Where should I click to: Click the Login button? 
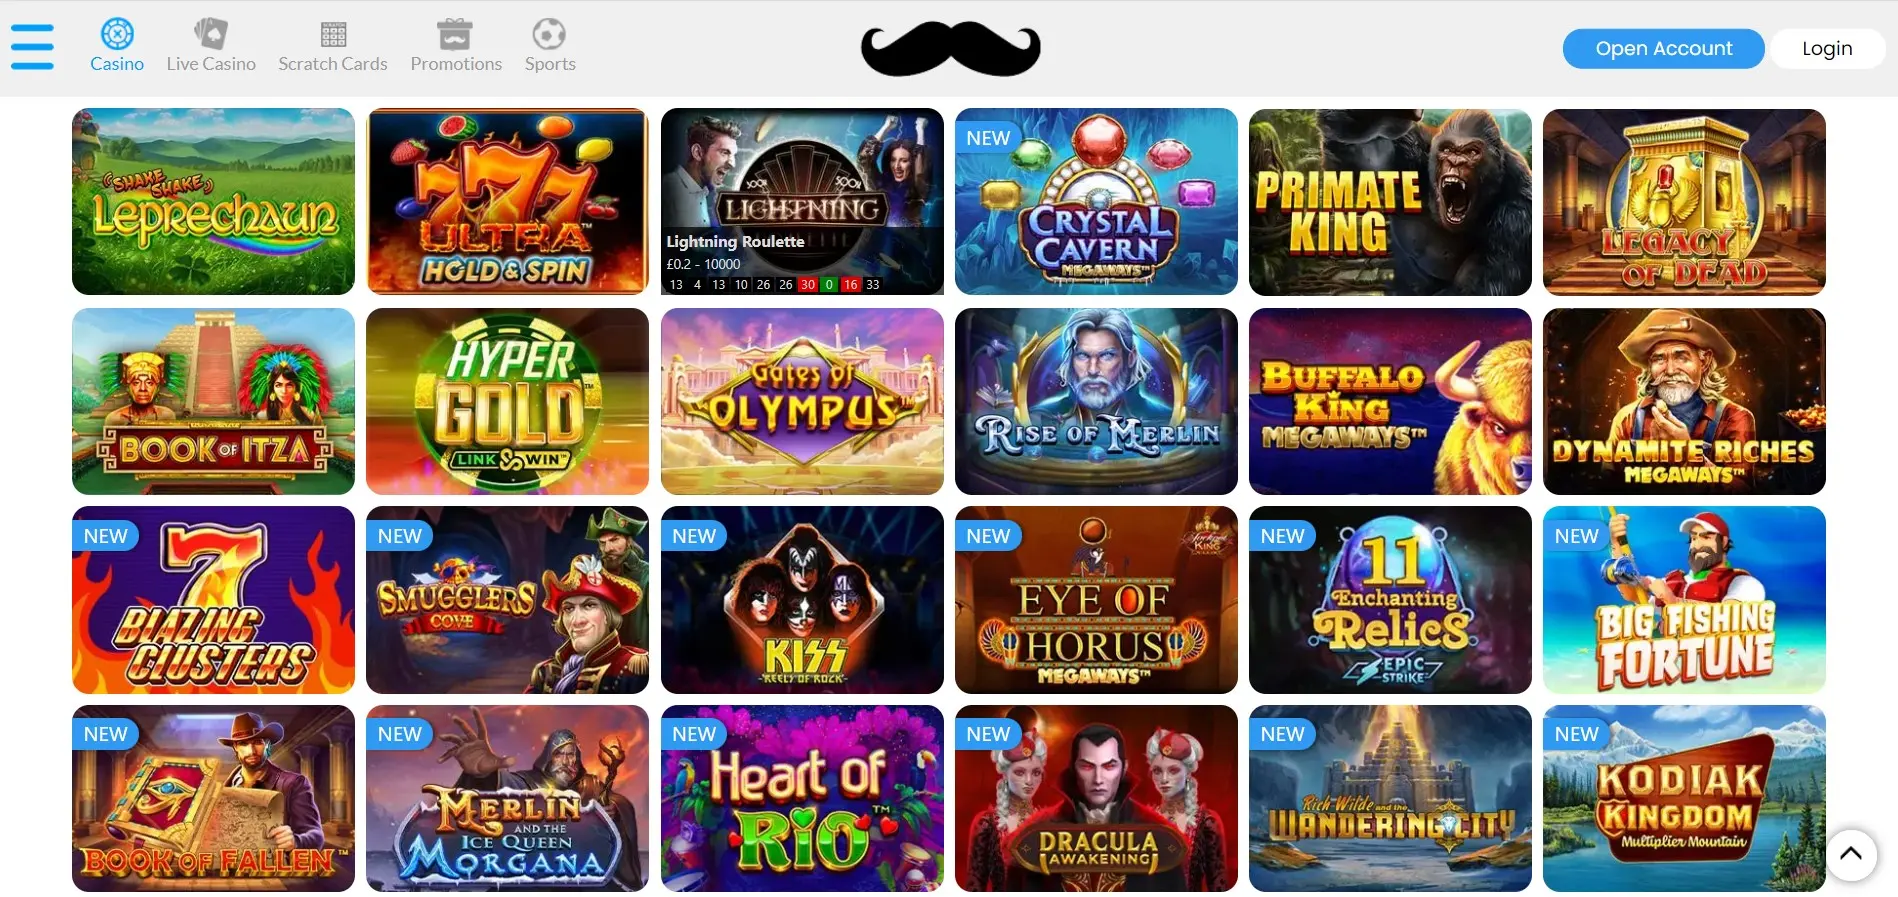[1827, 48]
